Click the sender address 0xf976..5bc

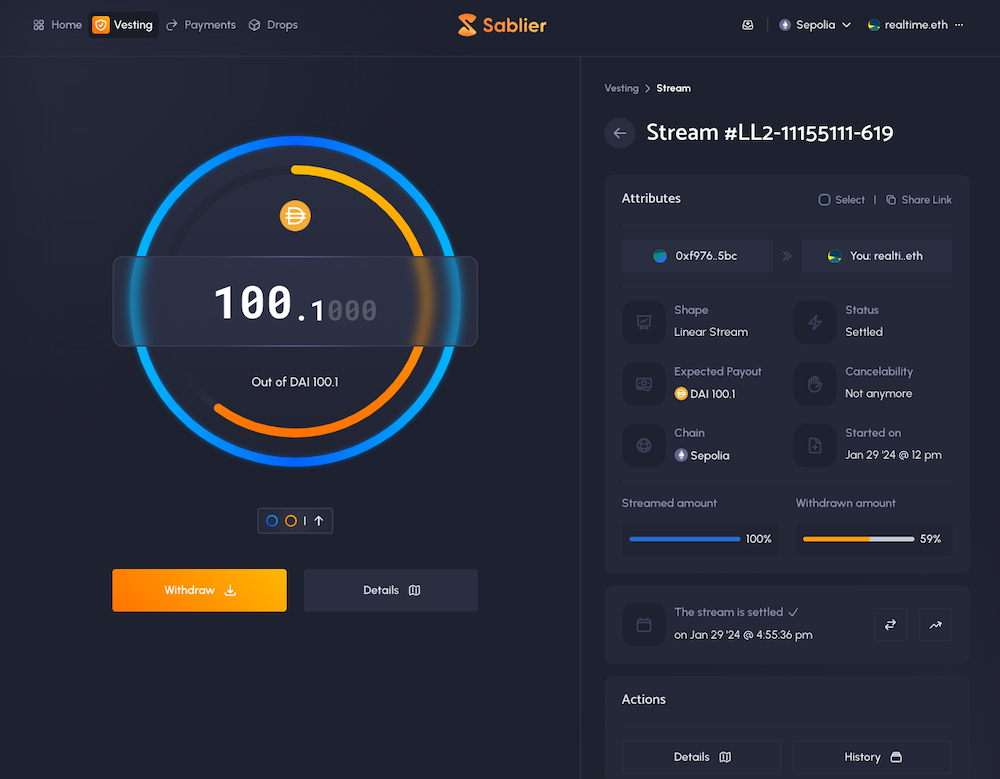coord(697,256)
